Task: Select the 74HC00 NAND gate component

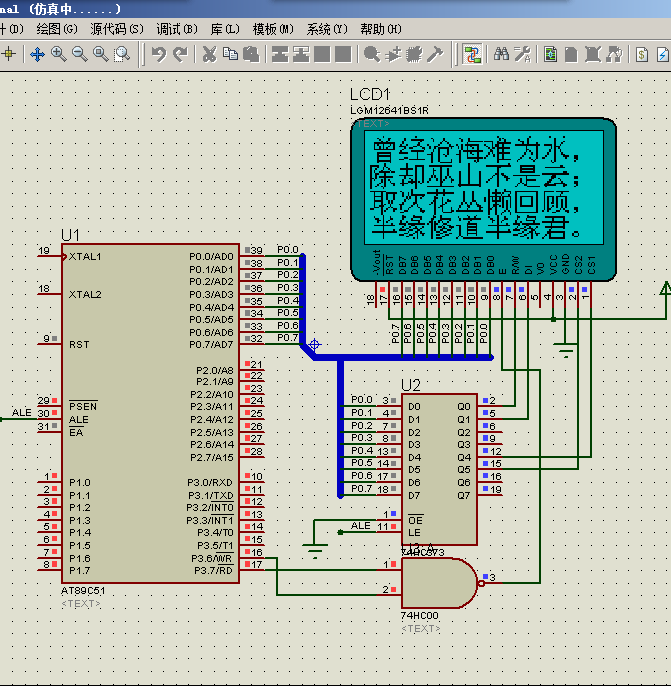Action: 432,583
